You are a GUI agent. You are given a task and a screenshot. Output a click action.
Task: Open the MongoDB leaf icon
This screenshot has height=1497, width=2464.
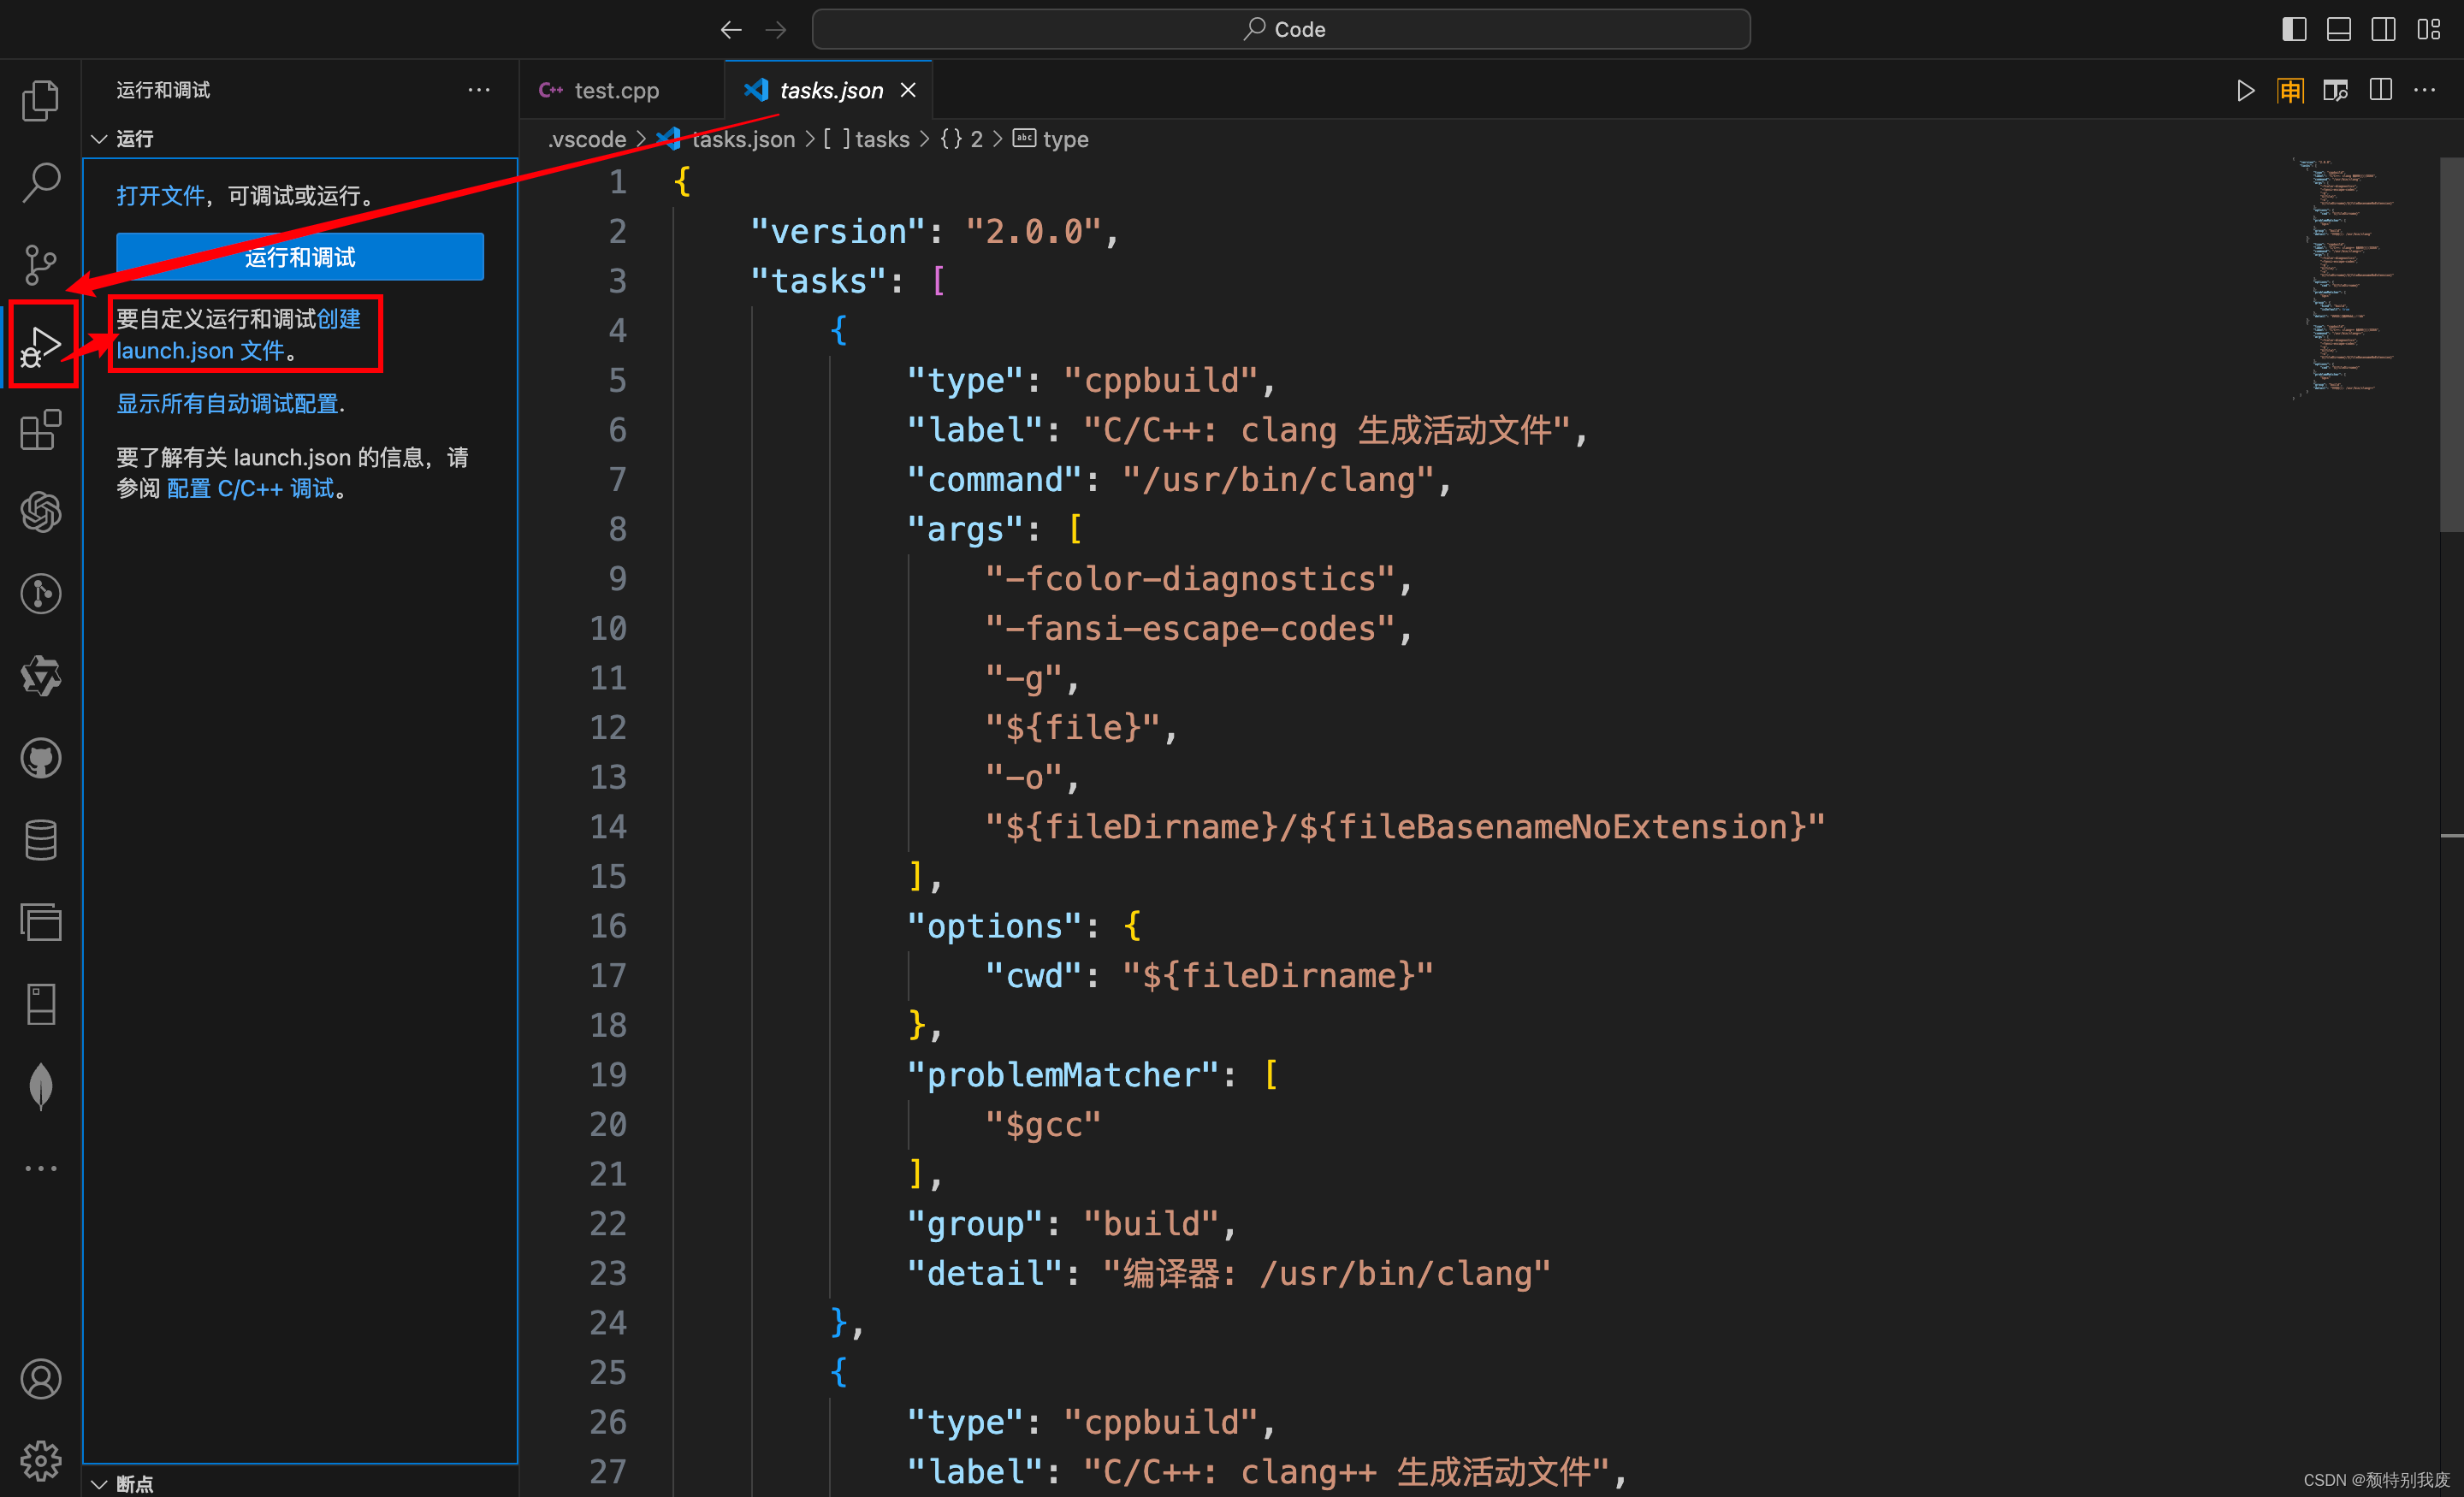pos(41,1086)
